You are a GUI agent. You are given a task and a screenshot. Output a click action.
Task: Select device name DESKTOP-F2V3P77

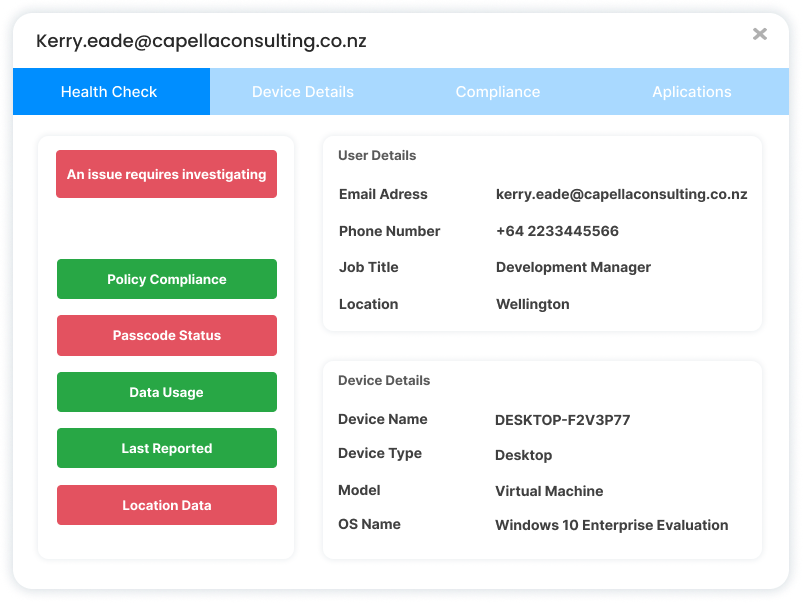click(562, 420)
